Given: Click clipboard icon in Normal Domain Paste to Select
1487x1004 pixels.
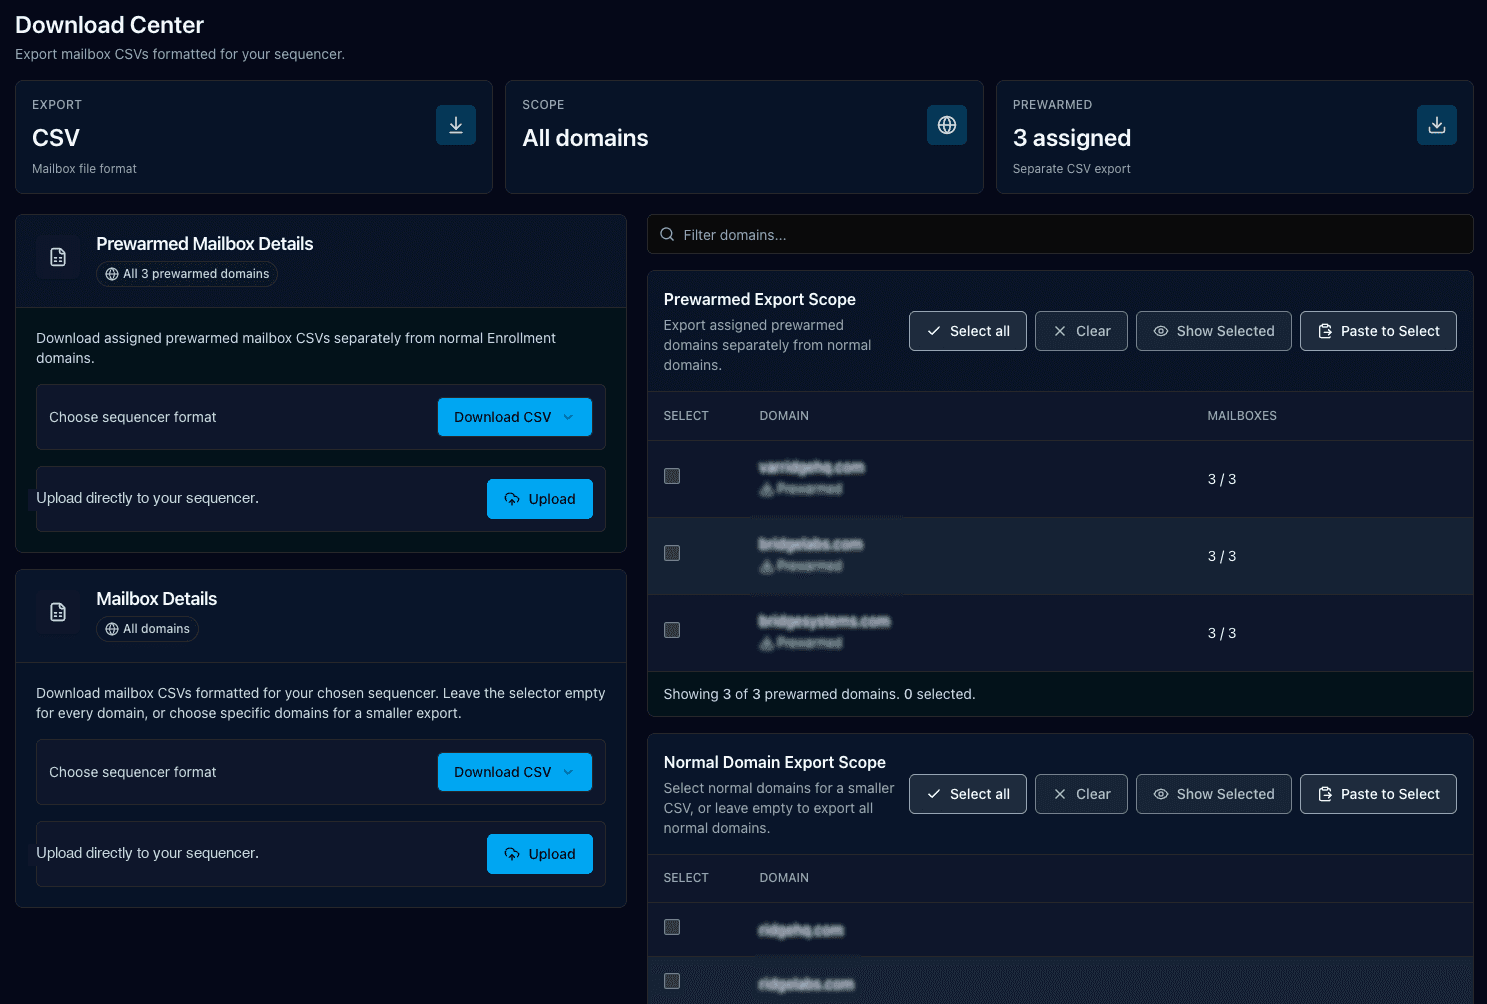Looking at the screenshot, I should click(1325, 794).
